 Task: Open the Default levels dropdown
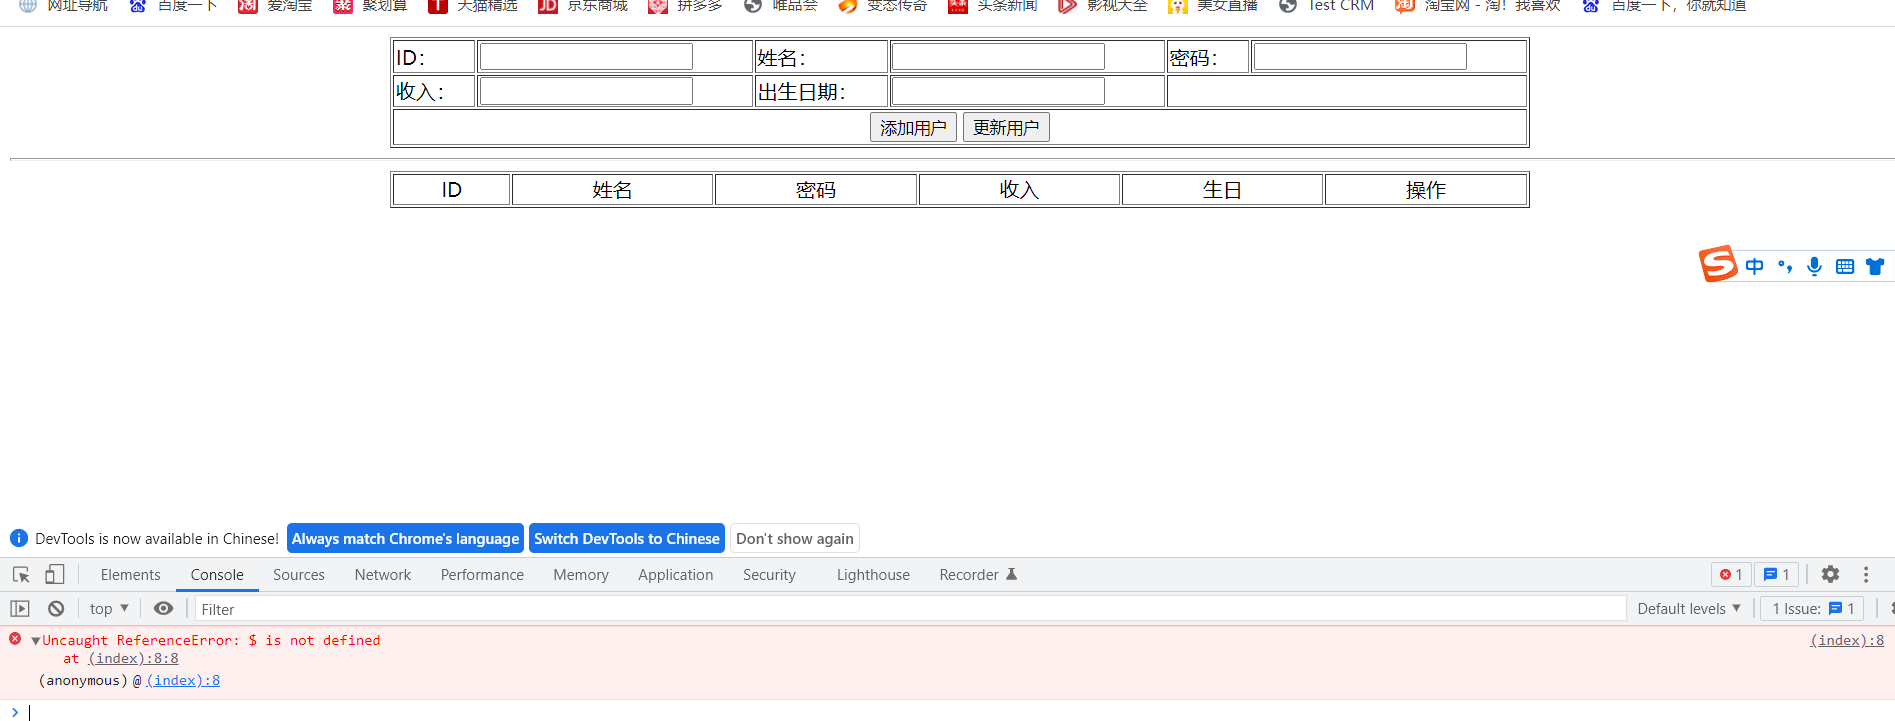[1689, 609]
